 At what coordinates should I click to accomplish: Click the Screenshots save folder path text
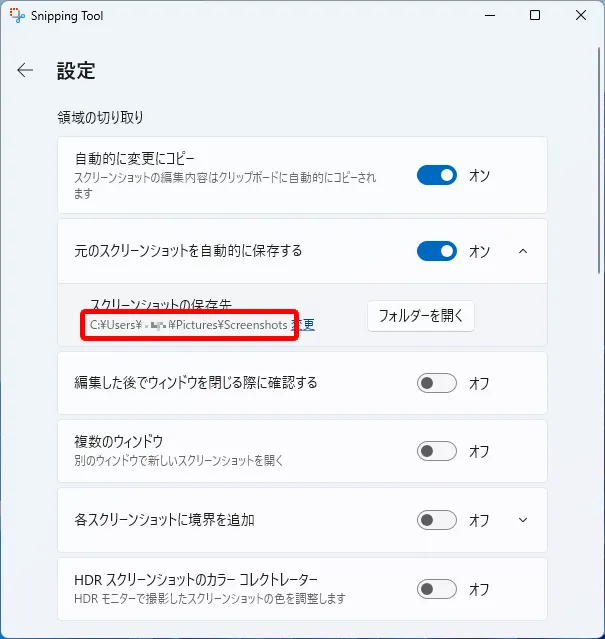click(x=188, y=325)
